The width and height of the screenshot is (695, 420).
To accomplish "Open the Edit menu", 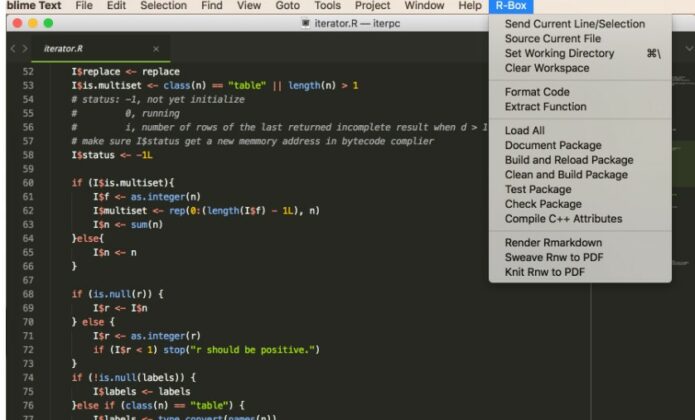I will [116, 6].
